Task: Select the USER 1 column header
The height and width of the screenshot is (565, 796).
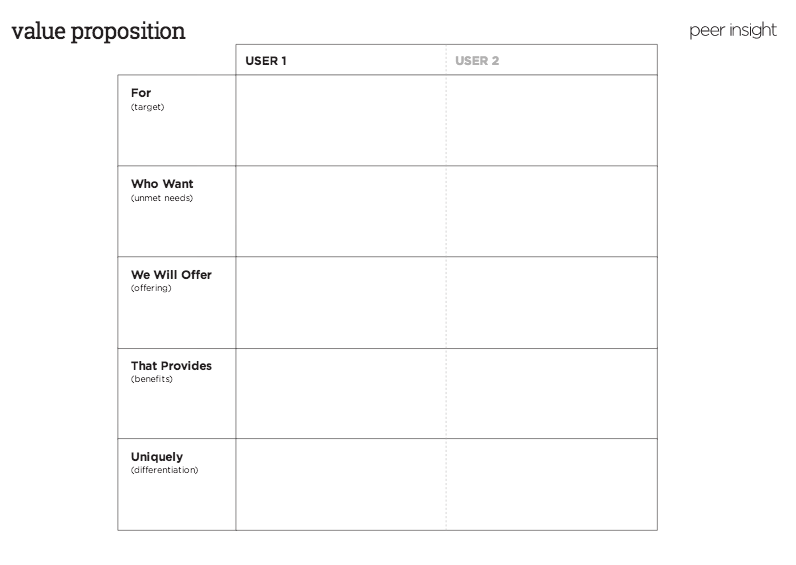Action: pyautogui.click(x=266, y=61)
